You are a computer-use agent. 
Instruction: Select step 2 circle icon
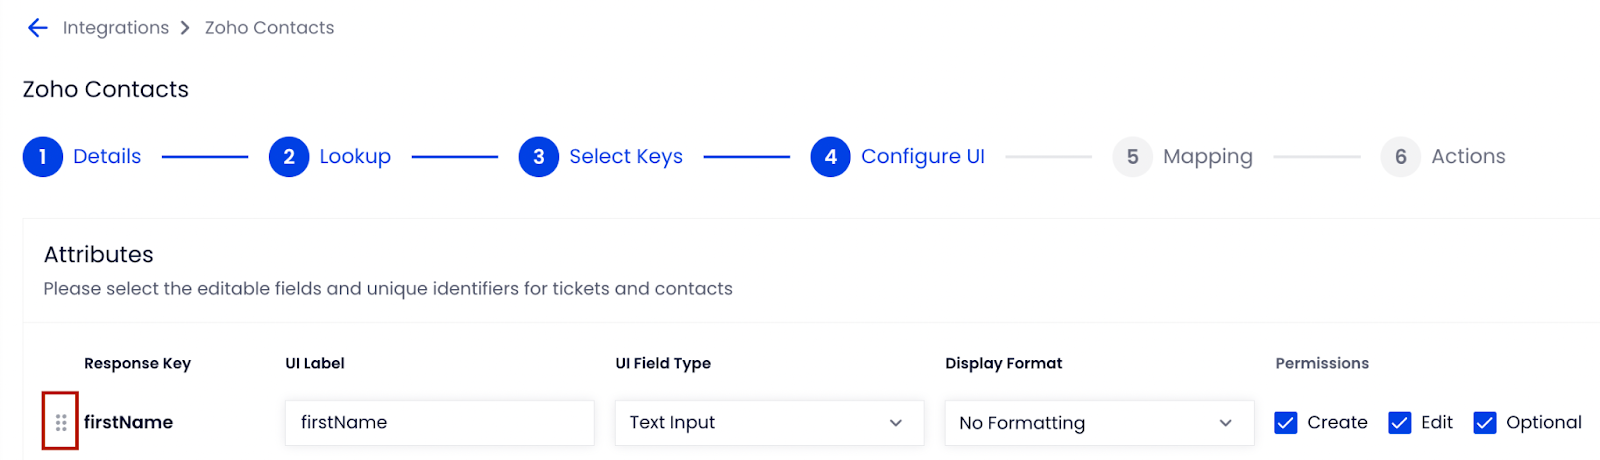coord(289,157)
